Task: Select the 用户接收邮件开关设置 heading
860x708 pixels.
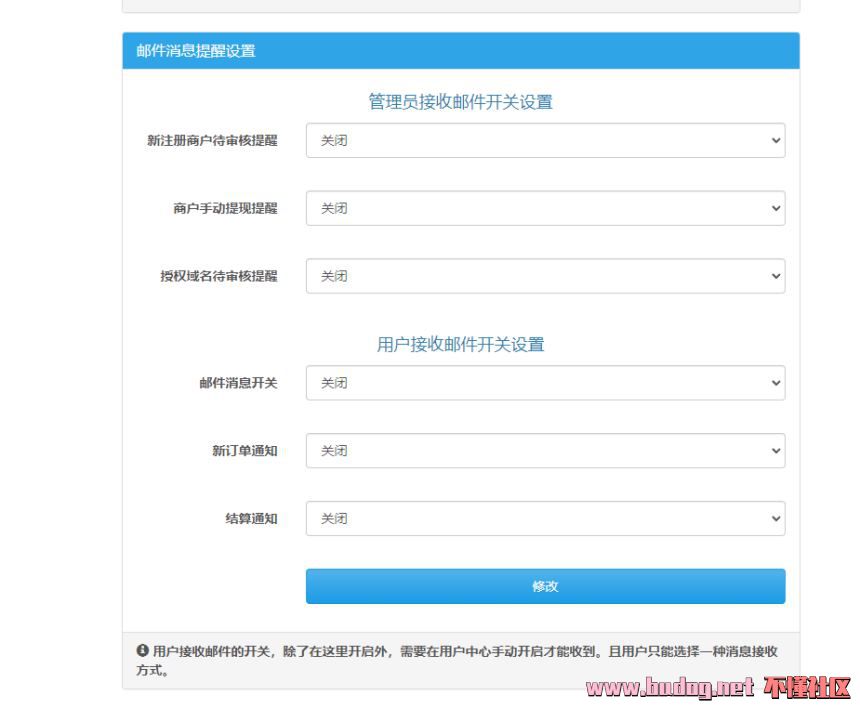Action: click(x=460, y=345)
